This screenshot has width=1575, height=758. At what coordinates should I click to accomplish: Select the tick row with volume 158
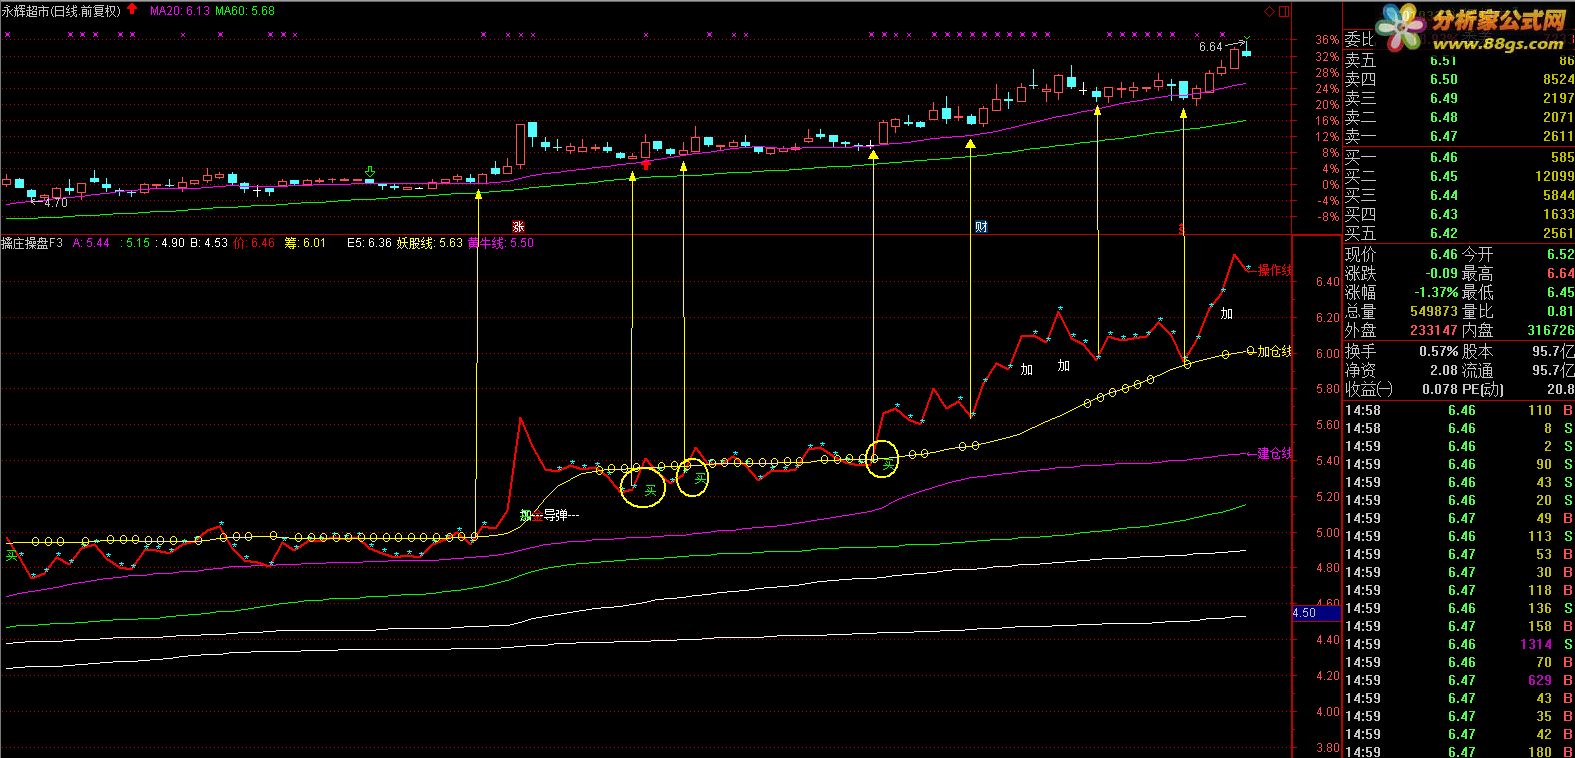coord(1459,626)
